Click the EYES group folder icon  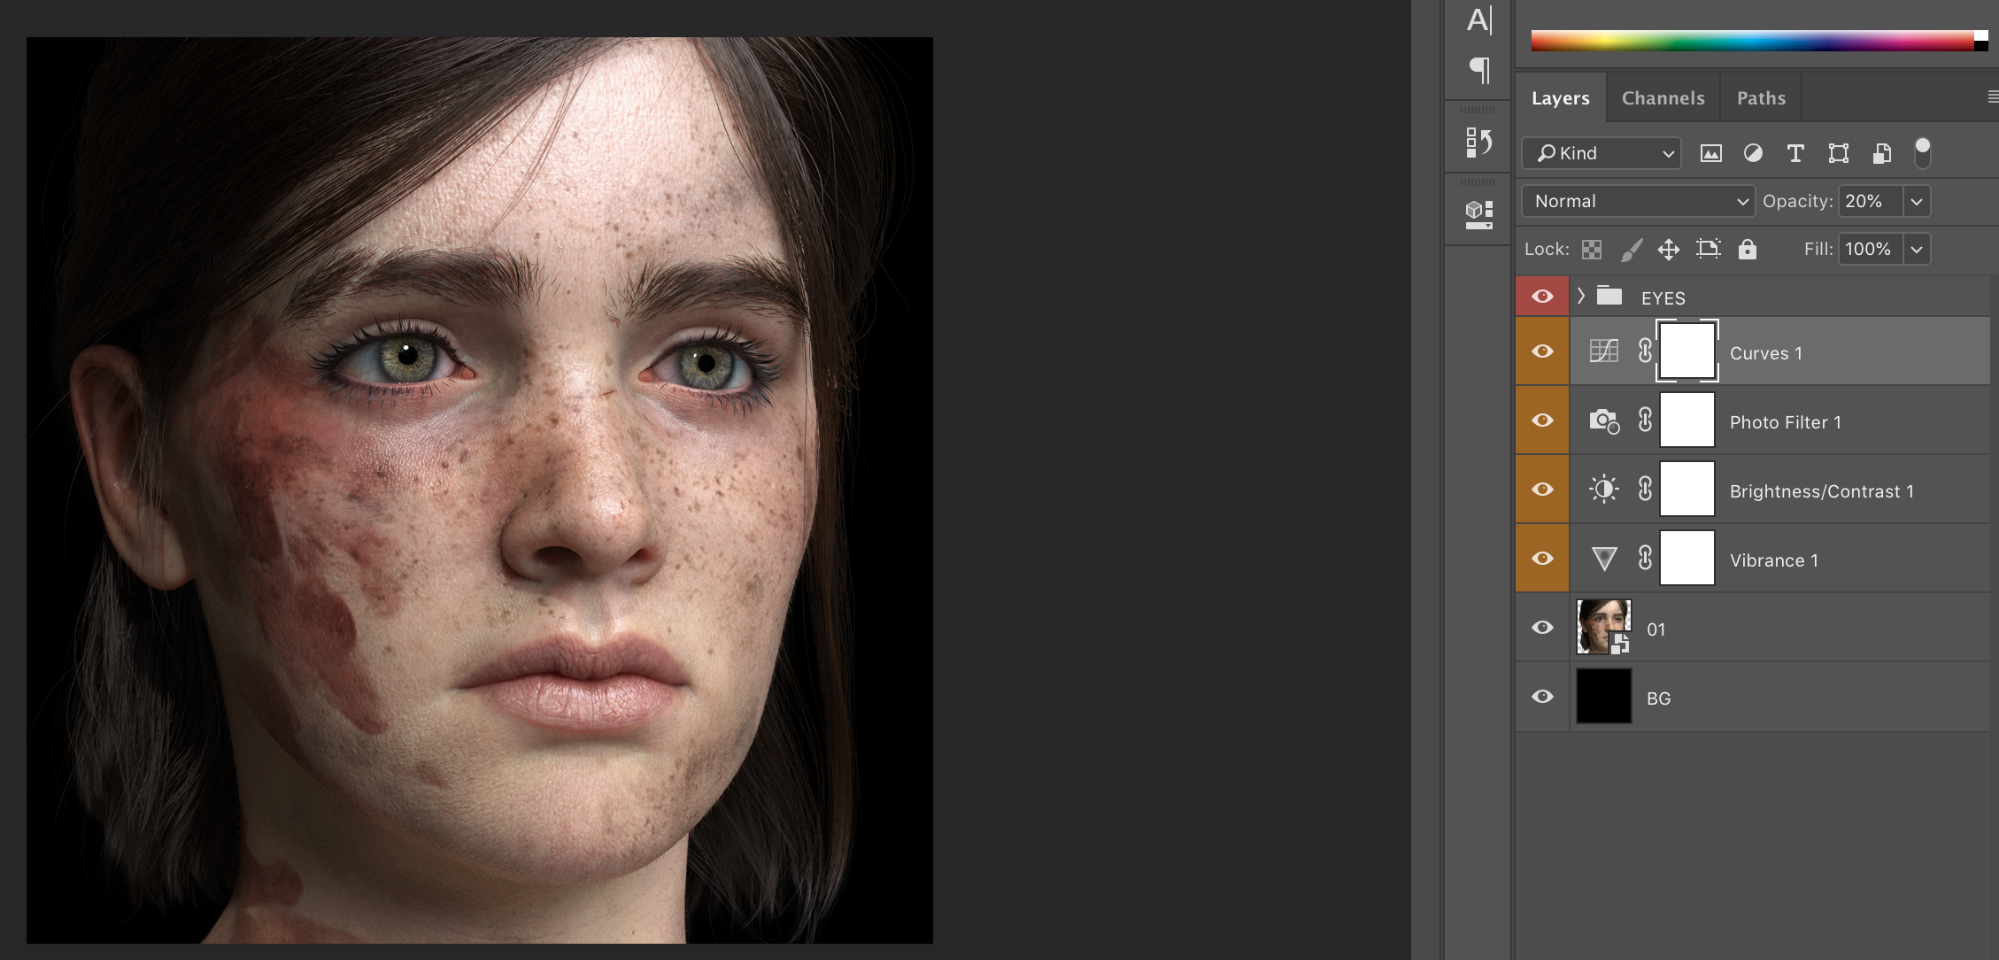pos(1609,295)
